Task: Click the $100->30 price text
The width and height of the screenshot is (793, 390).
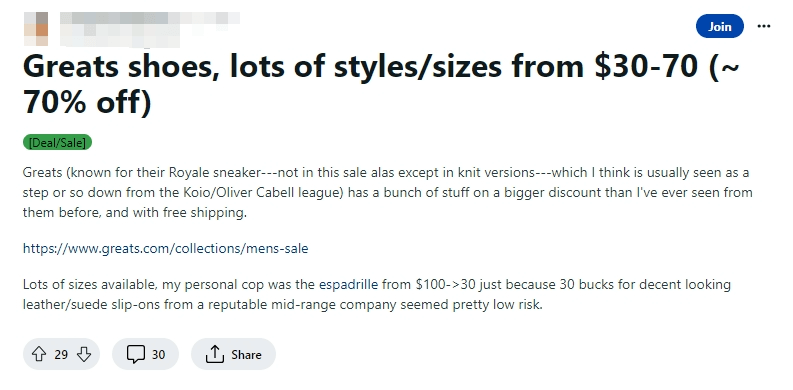Action: (446, 284)
